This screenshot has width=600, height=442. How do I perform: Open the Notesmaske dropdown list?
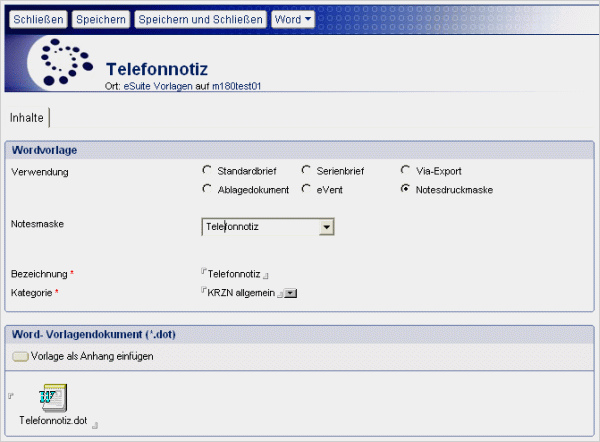click(x=326, y=228)
